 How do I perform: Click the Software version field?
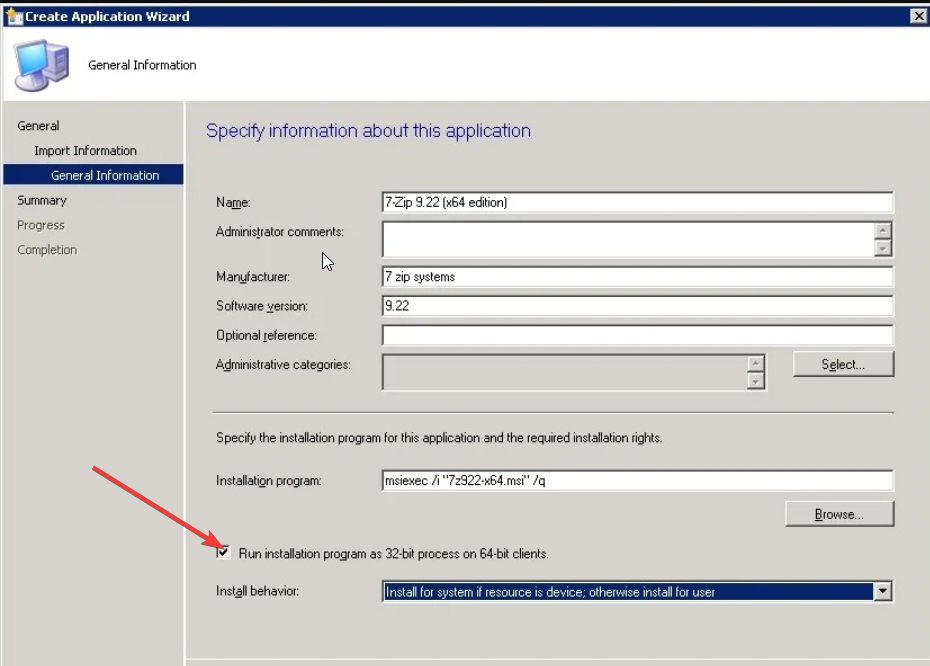pyautogui.click(x=637, y=306)
